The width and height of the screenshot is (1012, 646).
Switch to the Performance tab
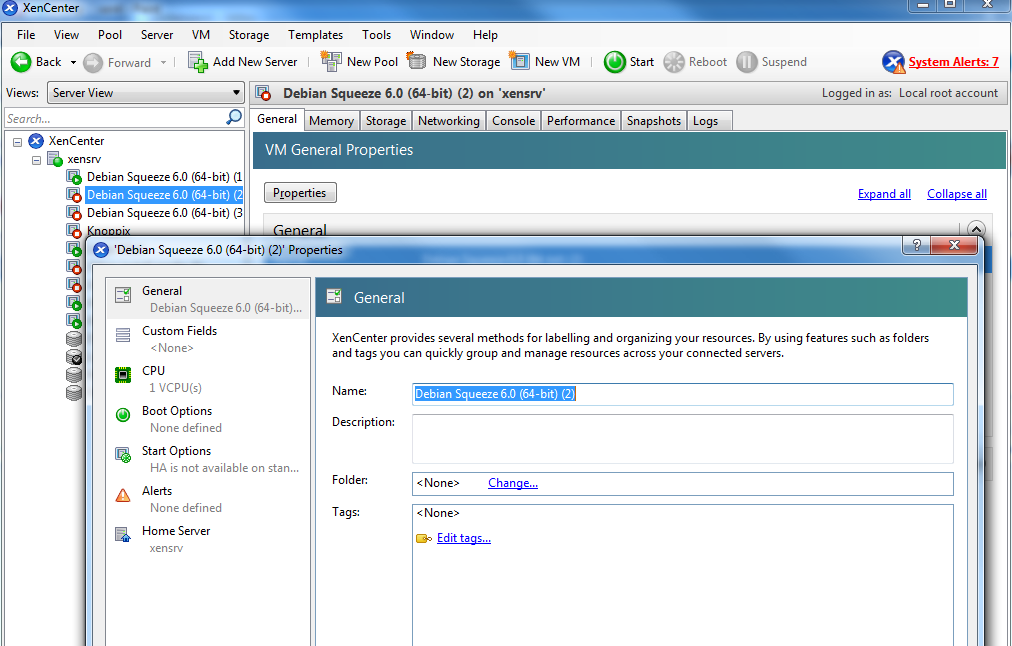[x=581, y=121]
